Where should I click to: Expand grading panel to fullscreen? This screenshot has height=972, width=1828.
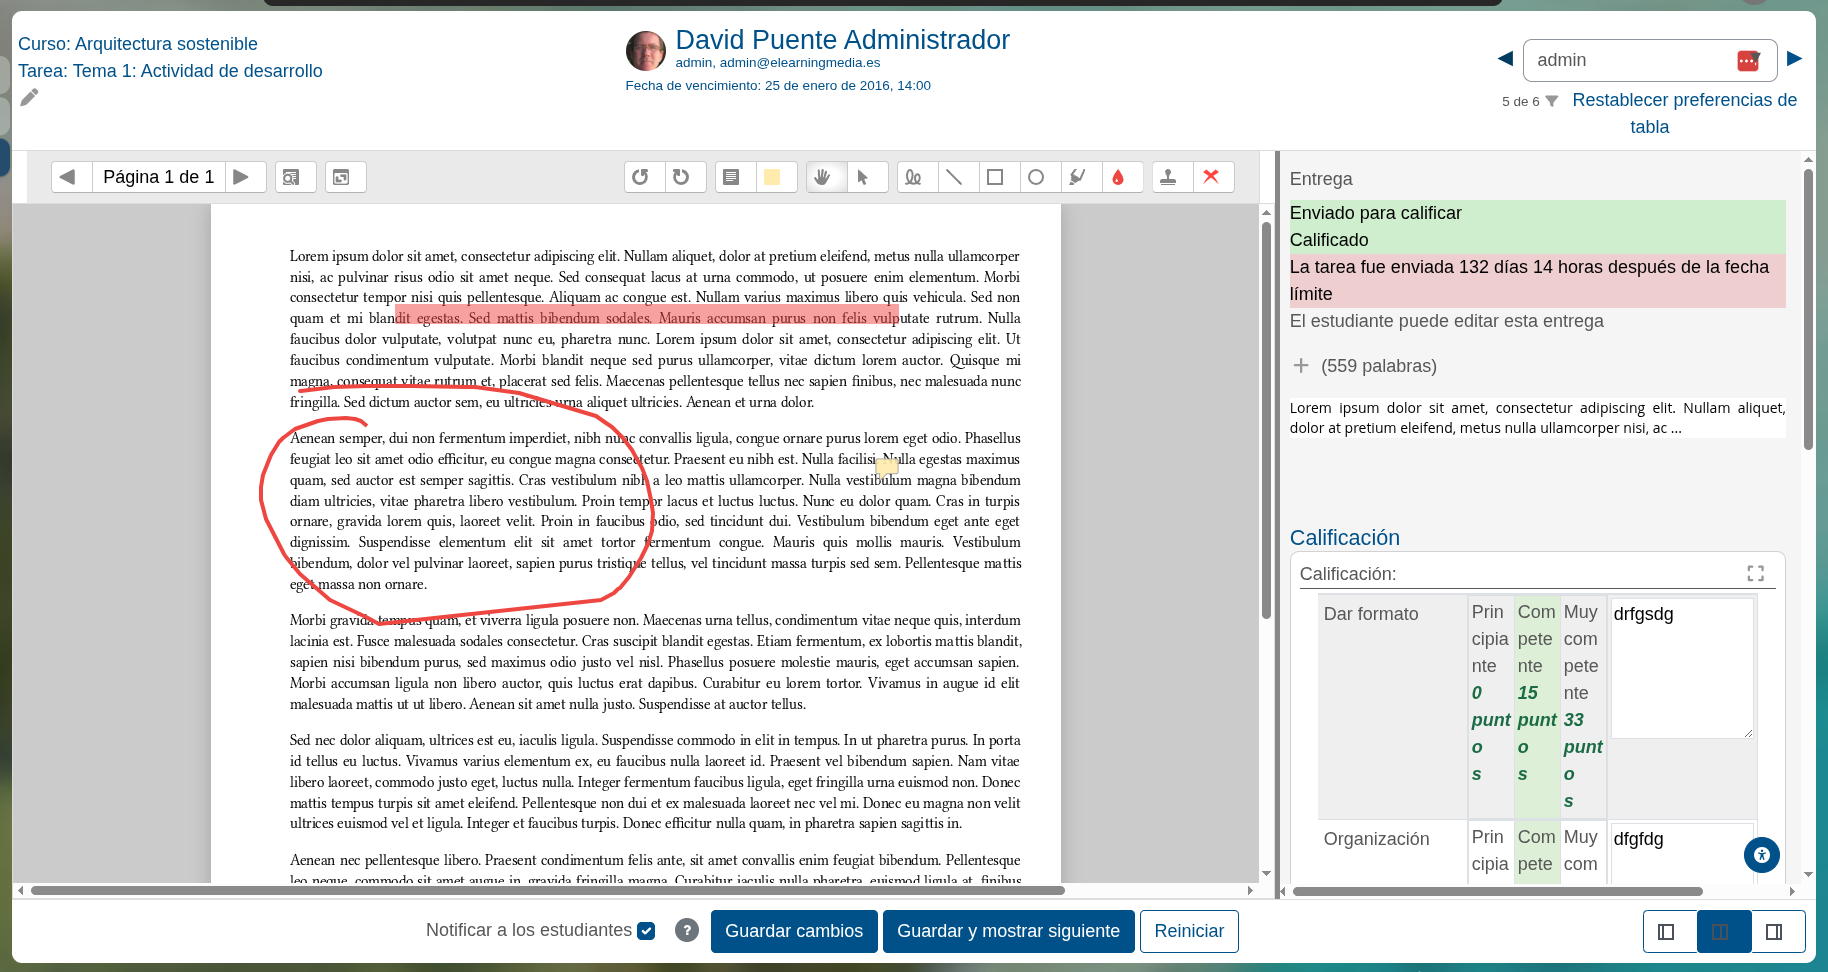pyautogui.click(x=1755, y=573)
